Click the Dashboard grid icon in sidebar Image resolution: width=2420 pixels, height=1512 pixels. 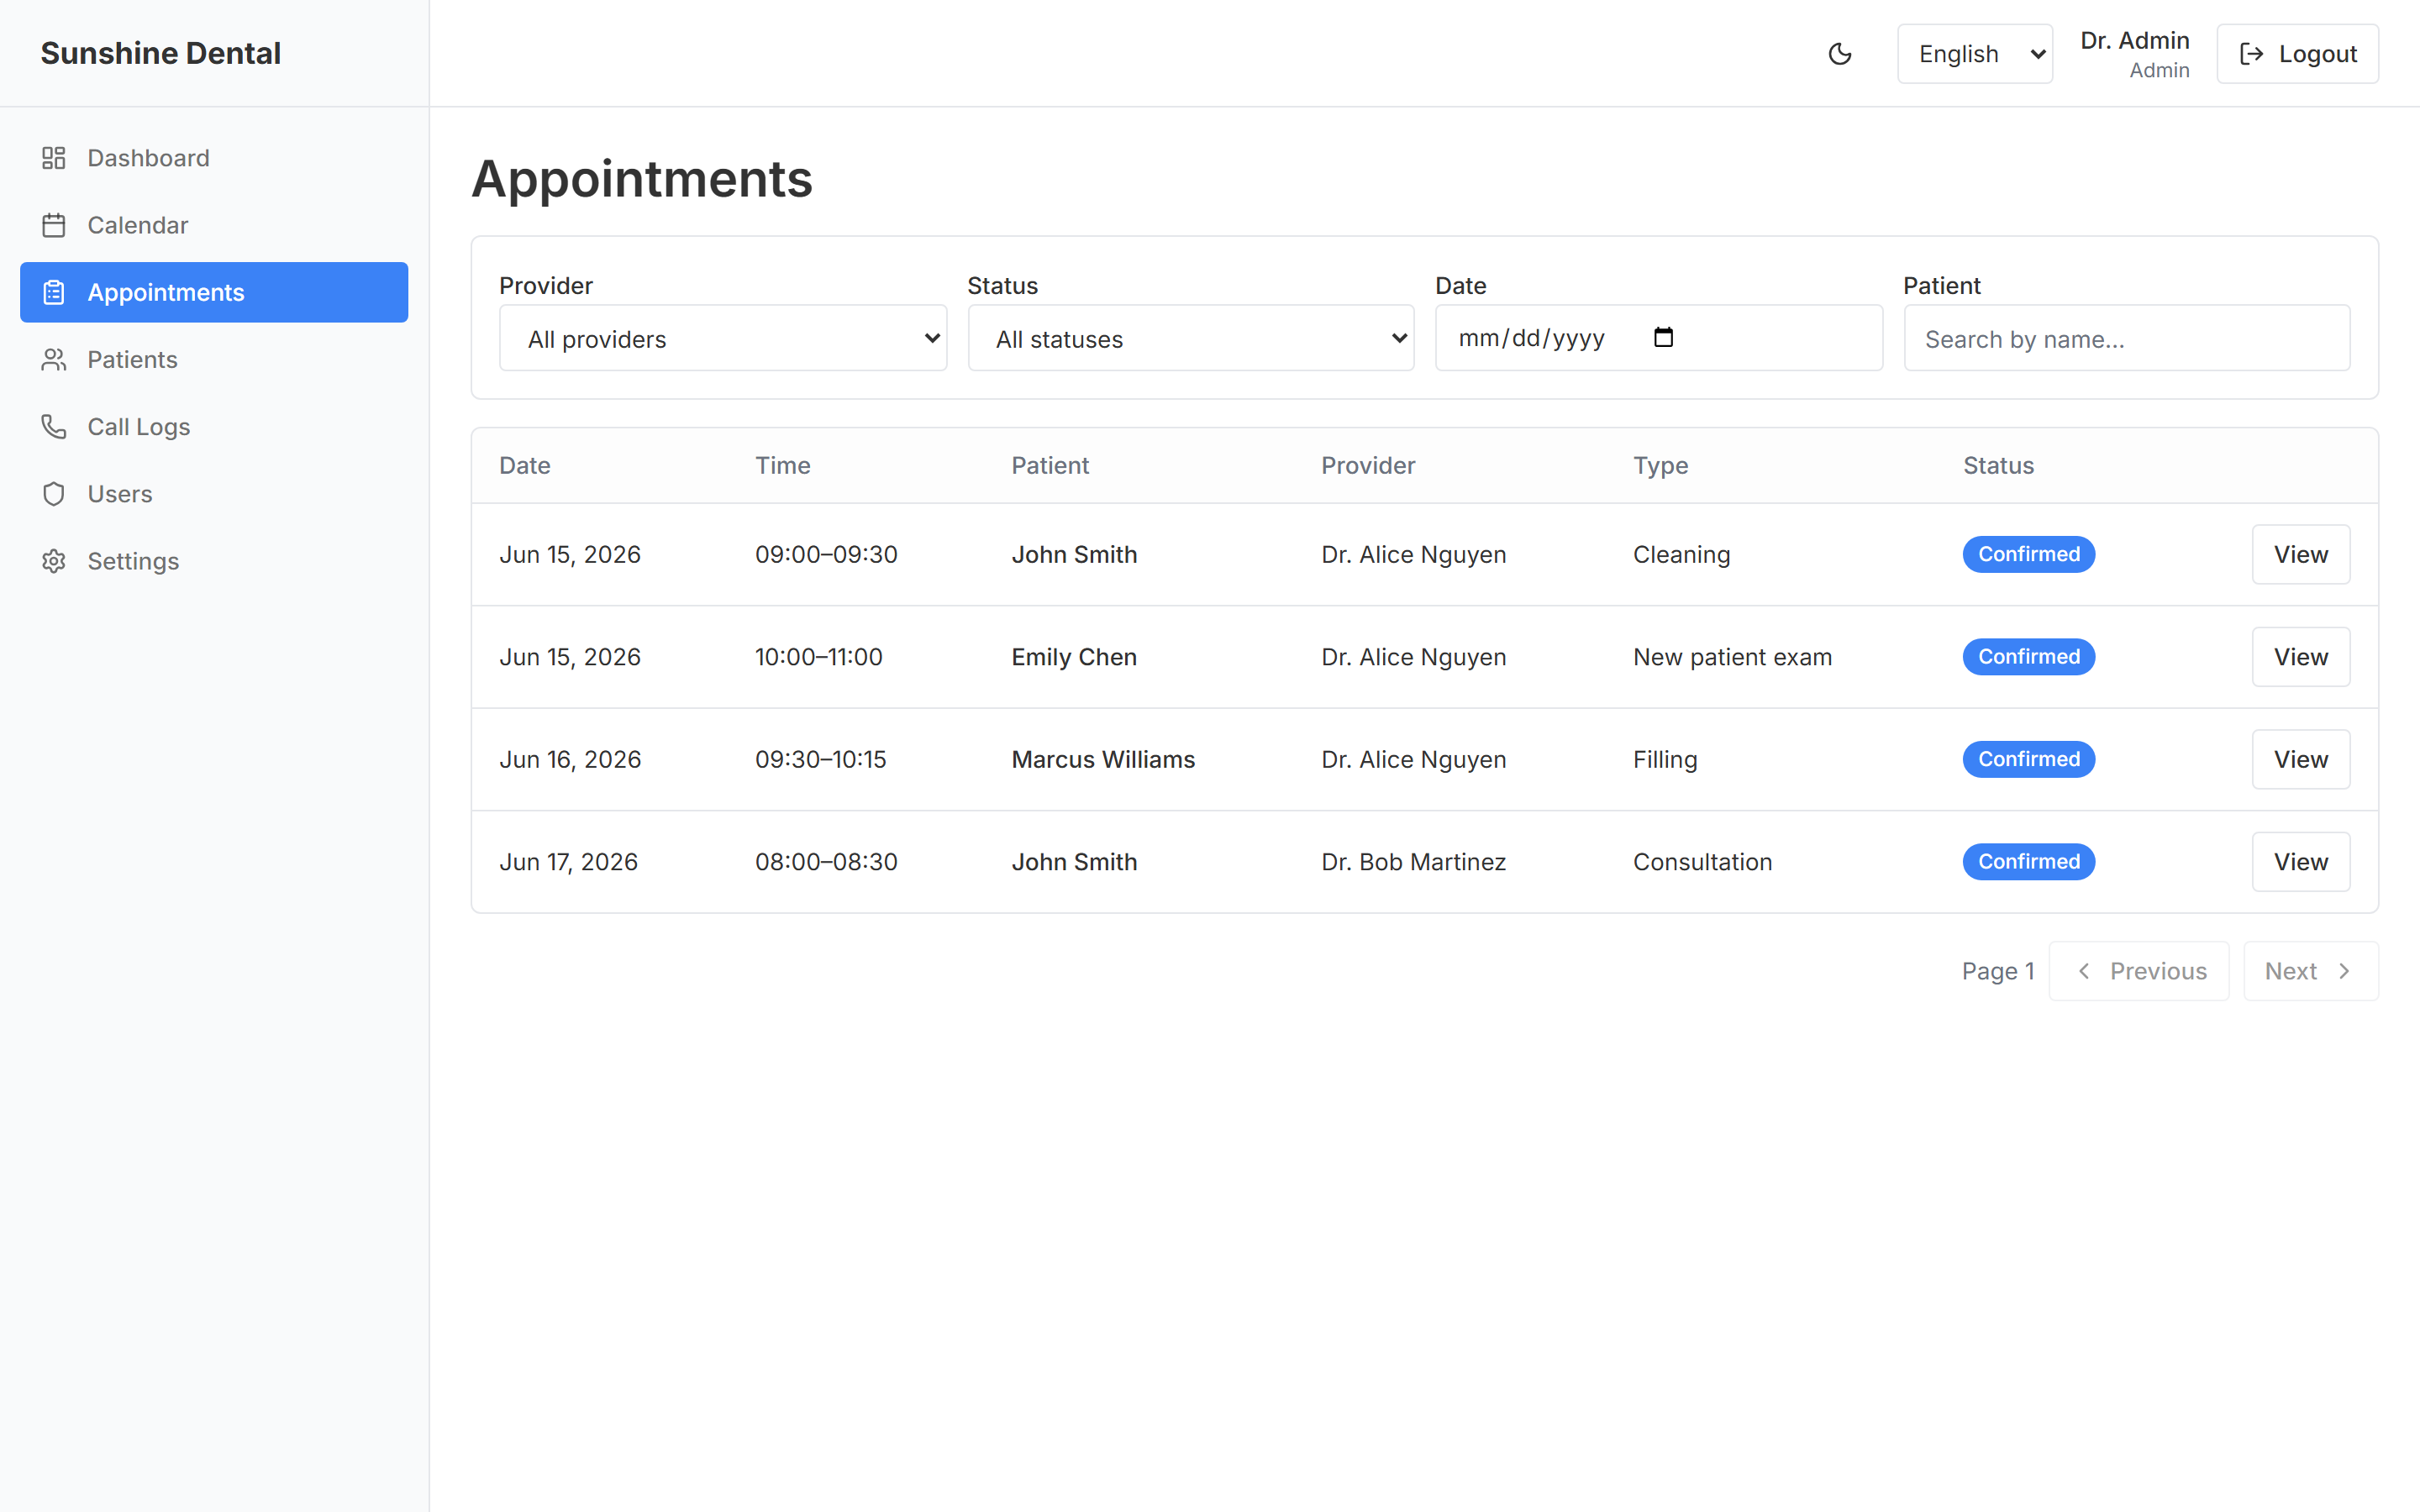(x=54, y=158)
